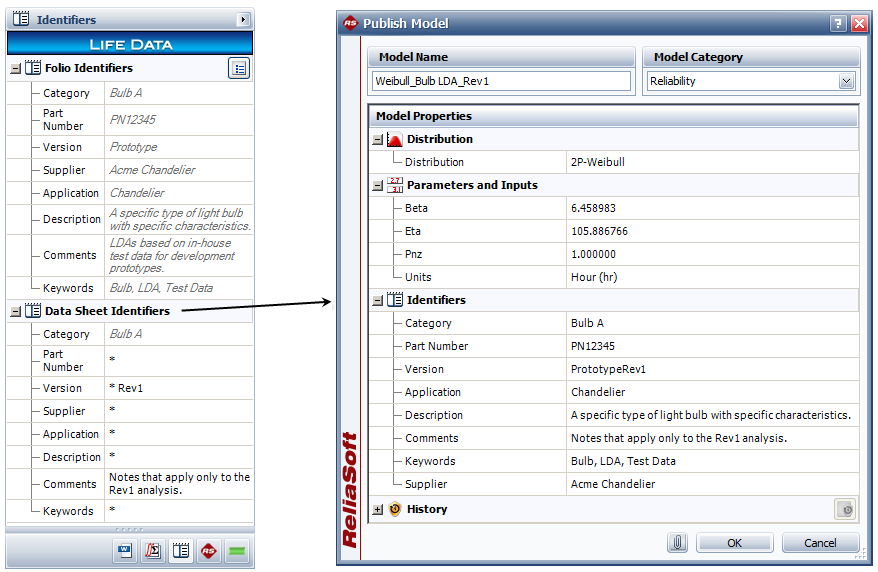This screenshot has width=878, height=572.
Task: Click the paperclip attachments button
Action: pyautogui.click(x=678, y=542)
